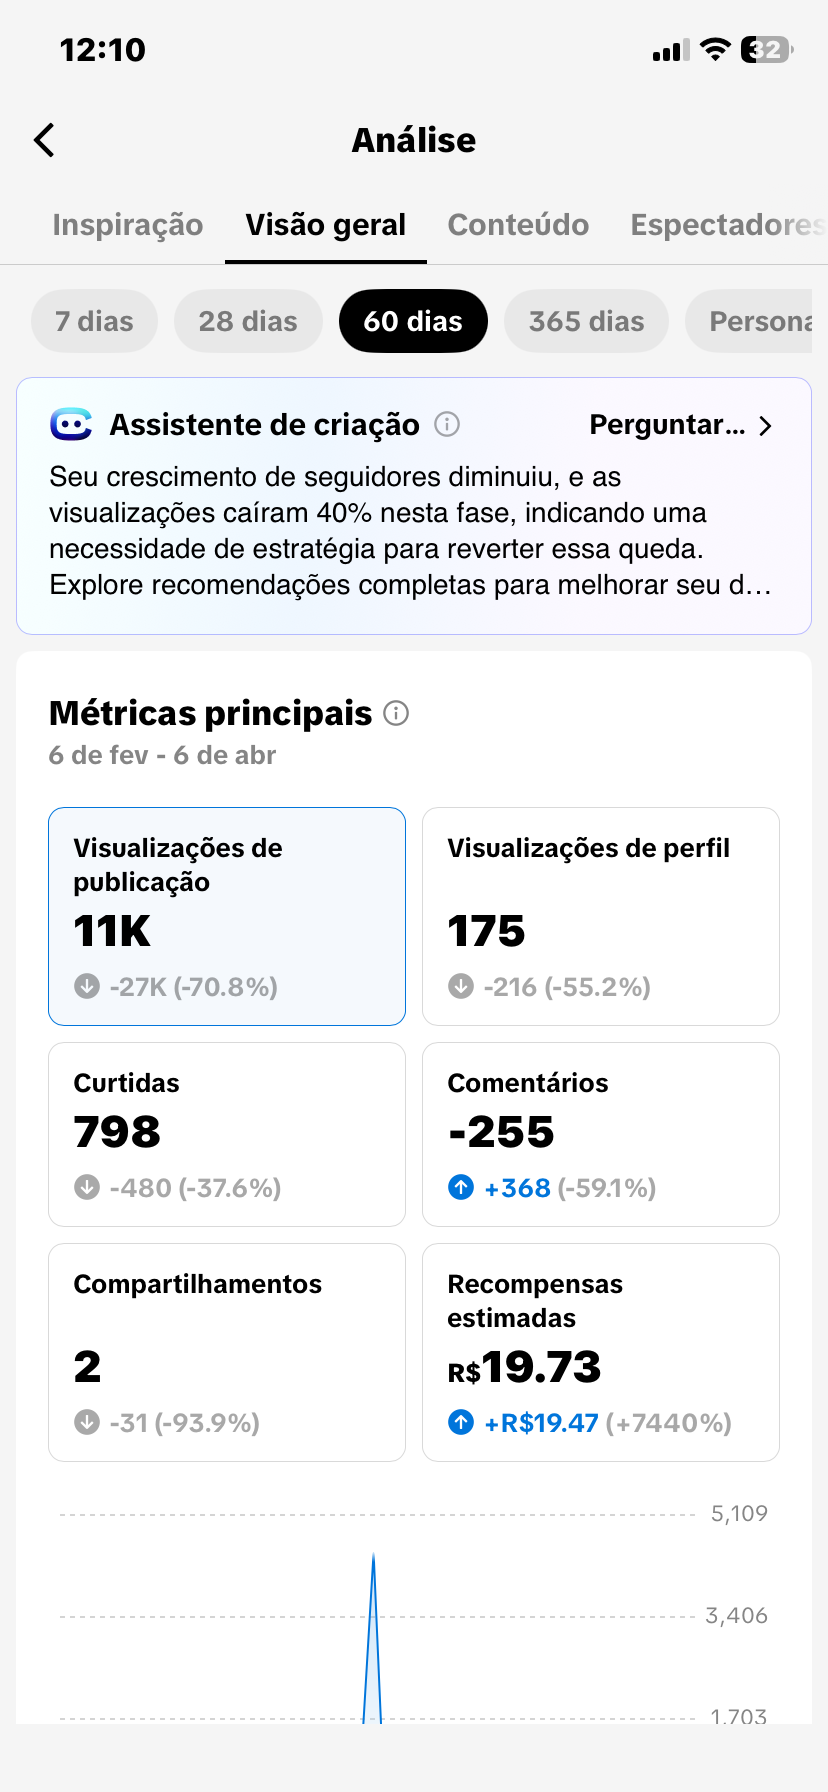Select the Compartilhamentos metric card
This screenshot has height=1792, width=828.
point(227,1352)
